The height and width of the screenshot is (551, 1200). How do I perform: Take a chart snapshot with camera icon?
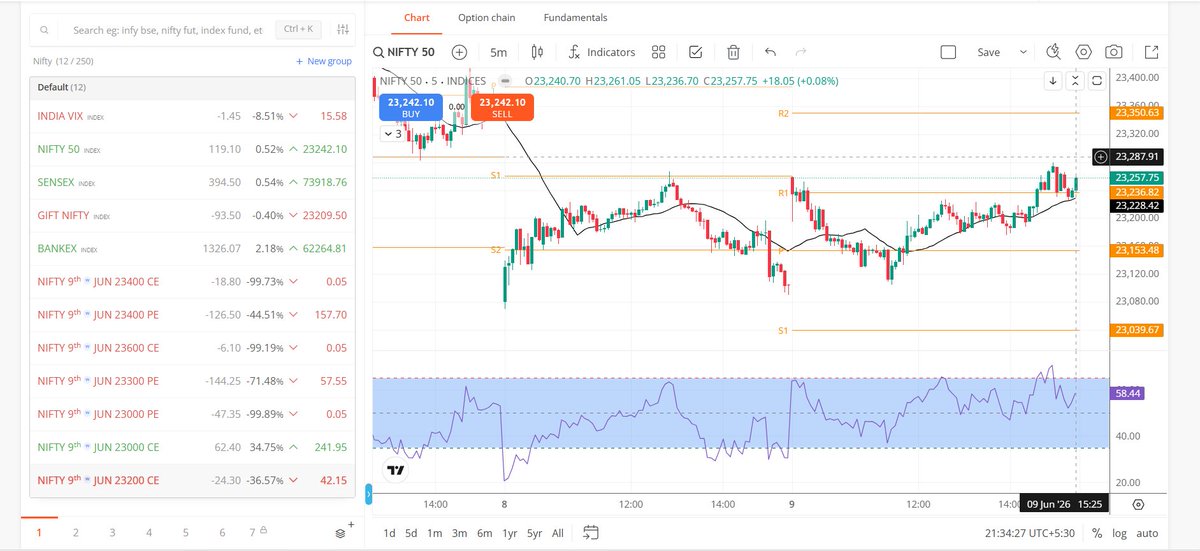[1113, 52]
